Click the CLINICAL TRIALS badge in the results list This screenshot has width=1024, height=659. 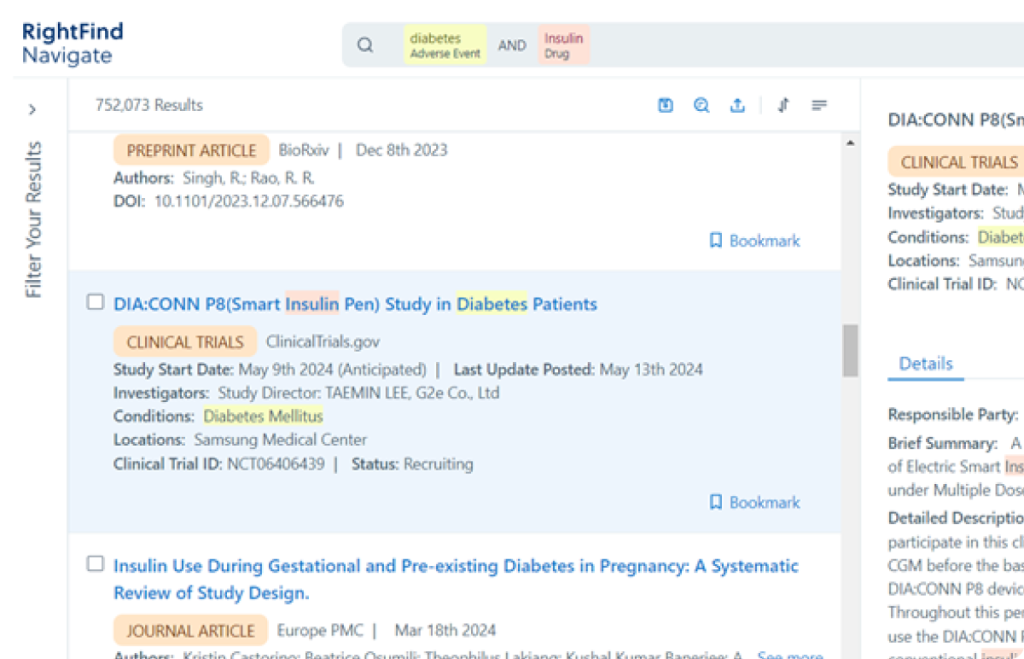point(185,342)
